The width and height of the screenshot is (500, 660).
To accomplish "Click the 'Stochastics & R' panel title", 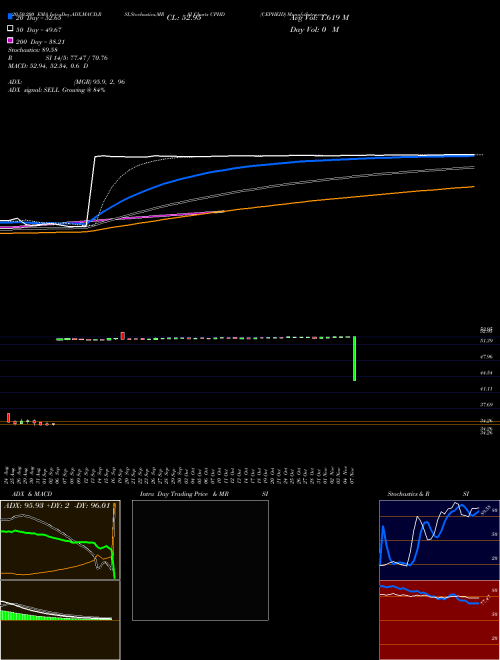I will [x=408, y=494].
